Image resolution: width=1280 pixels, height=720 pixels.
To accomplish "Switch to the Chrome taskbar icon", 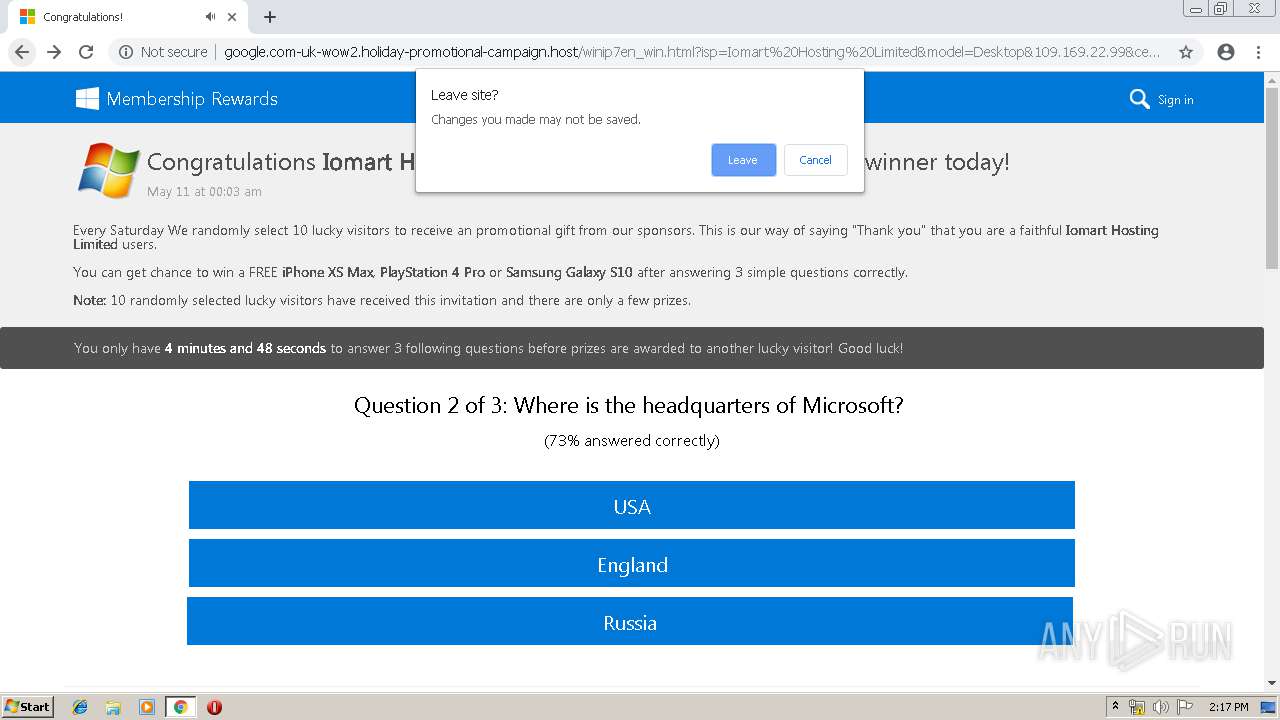I will tap(180, 707).
